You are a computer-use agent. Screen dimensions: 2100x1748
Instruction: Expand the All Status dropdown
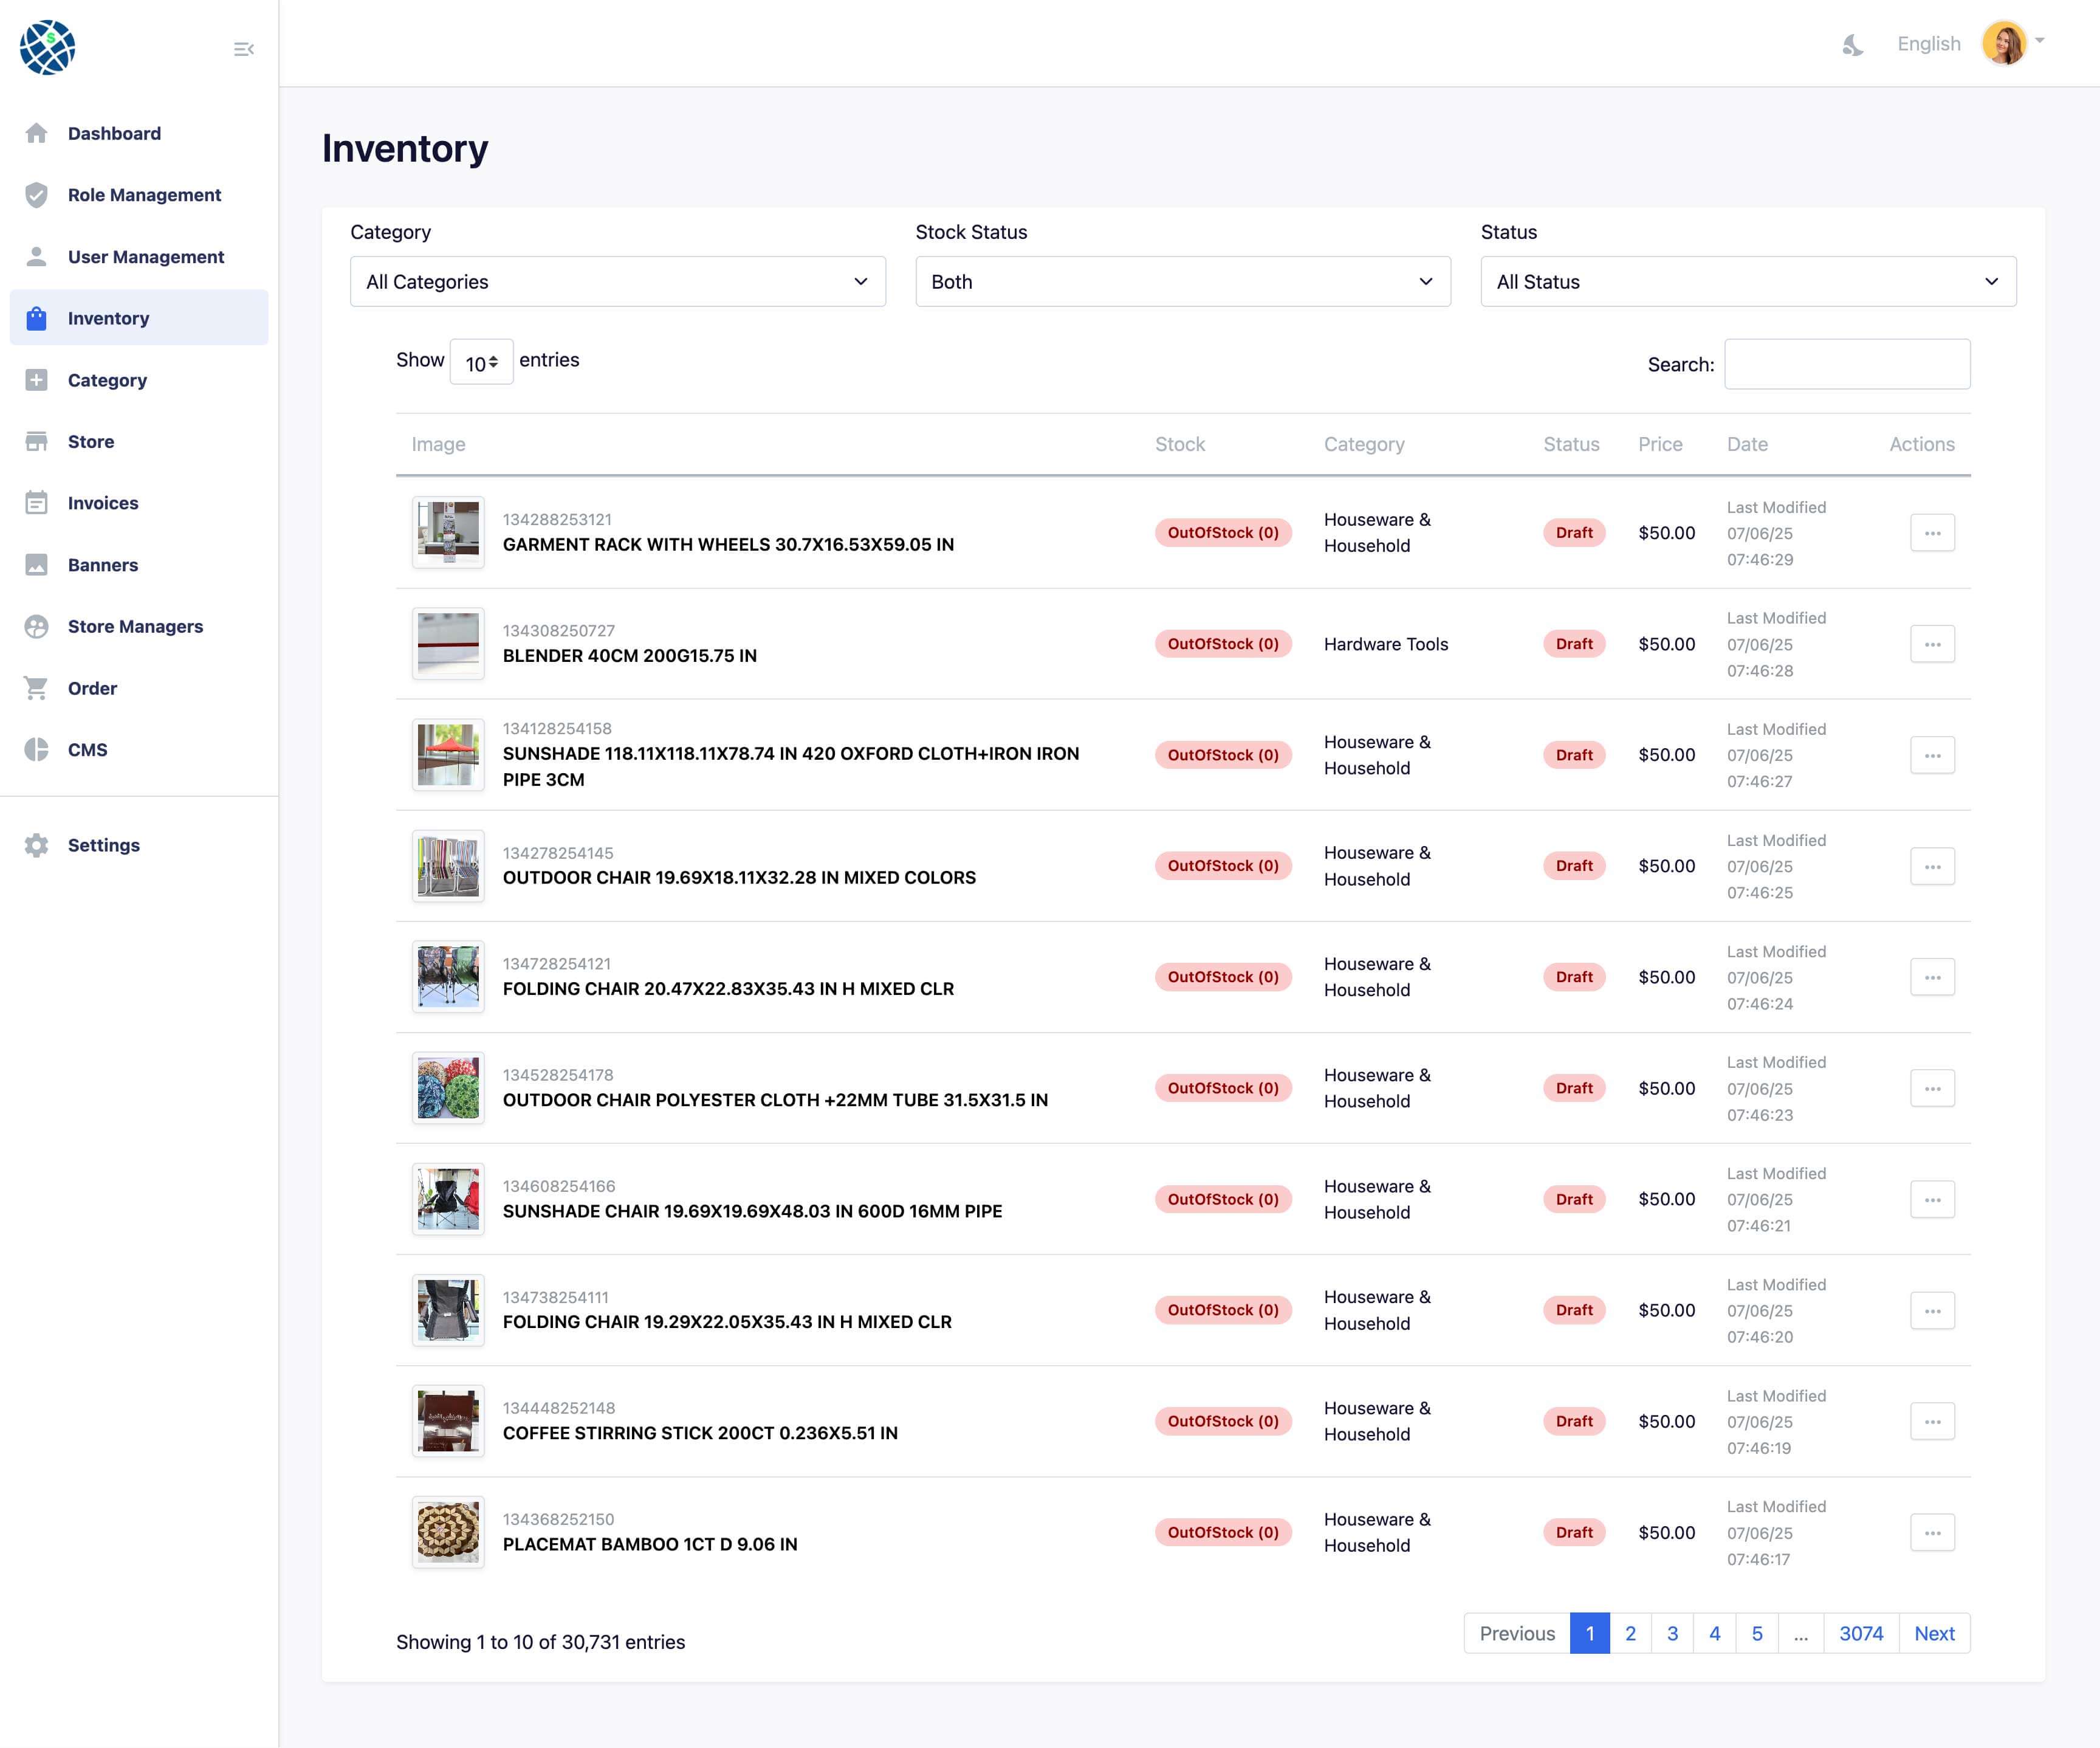point(1747,282)
